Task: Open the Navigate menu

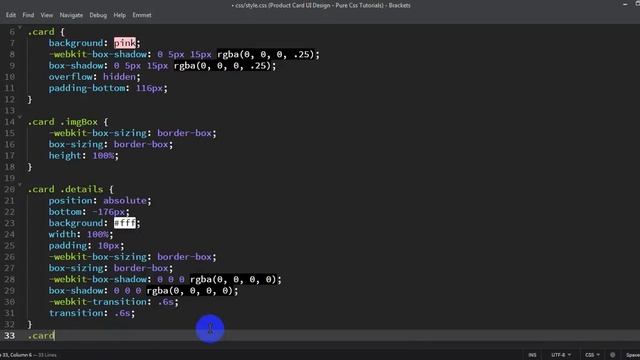Action: point(71,15)
